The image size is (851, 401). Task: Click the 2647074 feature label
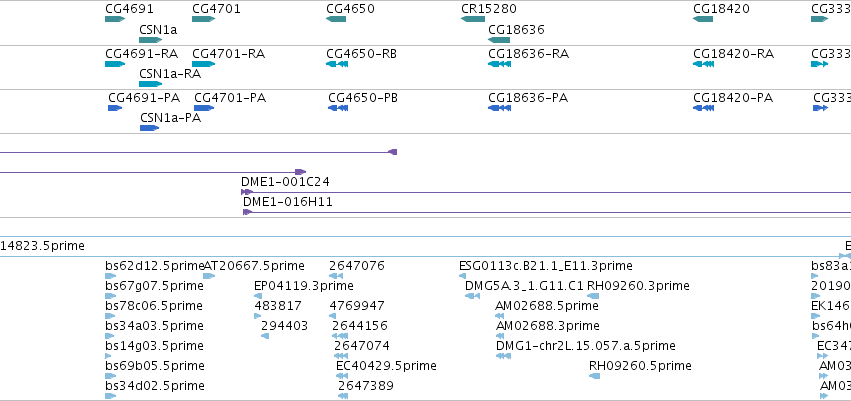tap(362, 346)
